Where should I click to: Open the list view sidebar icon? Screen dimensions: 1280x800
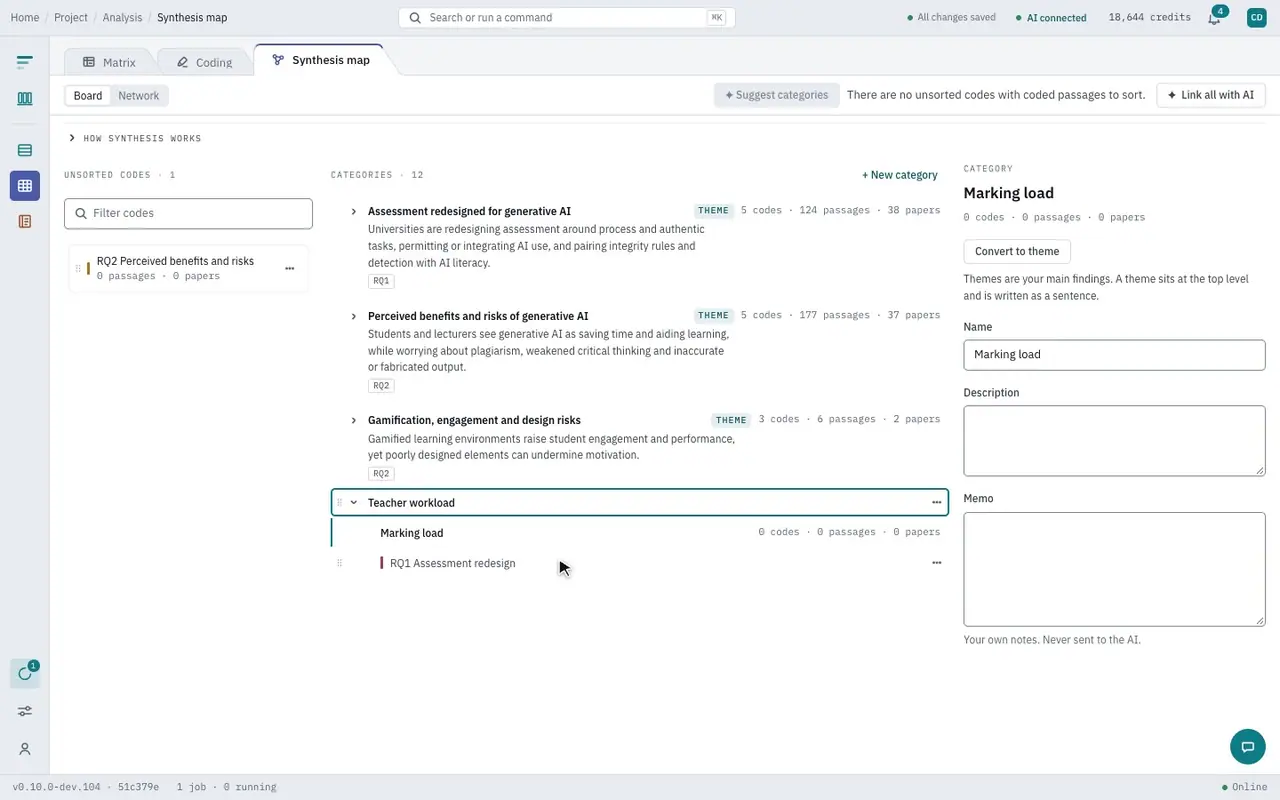point(25,150)
